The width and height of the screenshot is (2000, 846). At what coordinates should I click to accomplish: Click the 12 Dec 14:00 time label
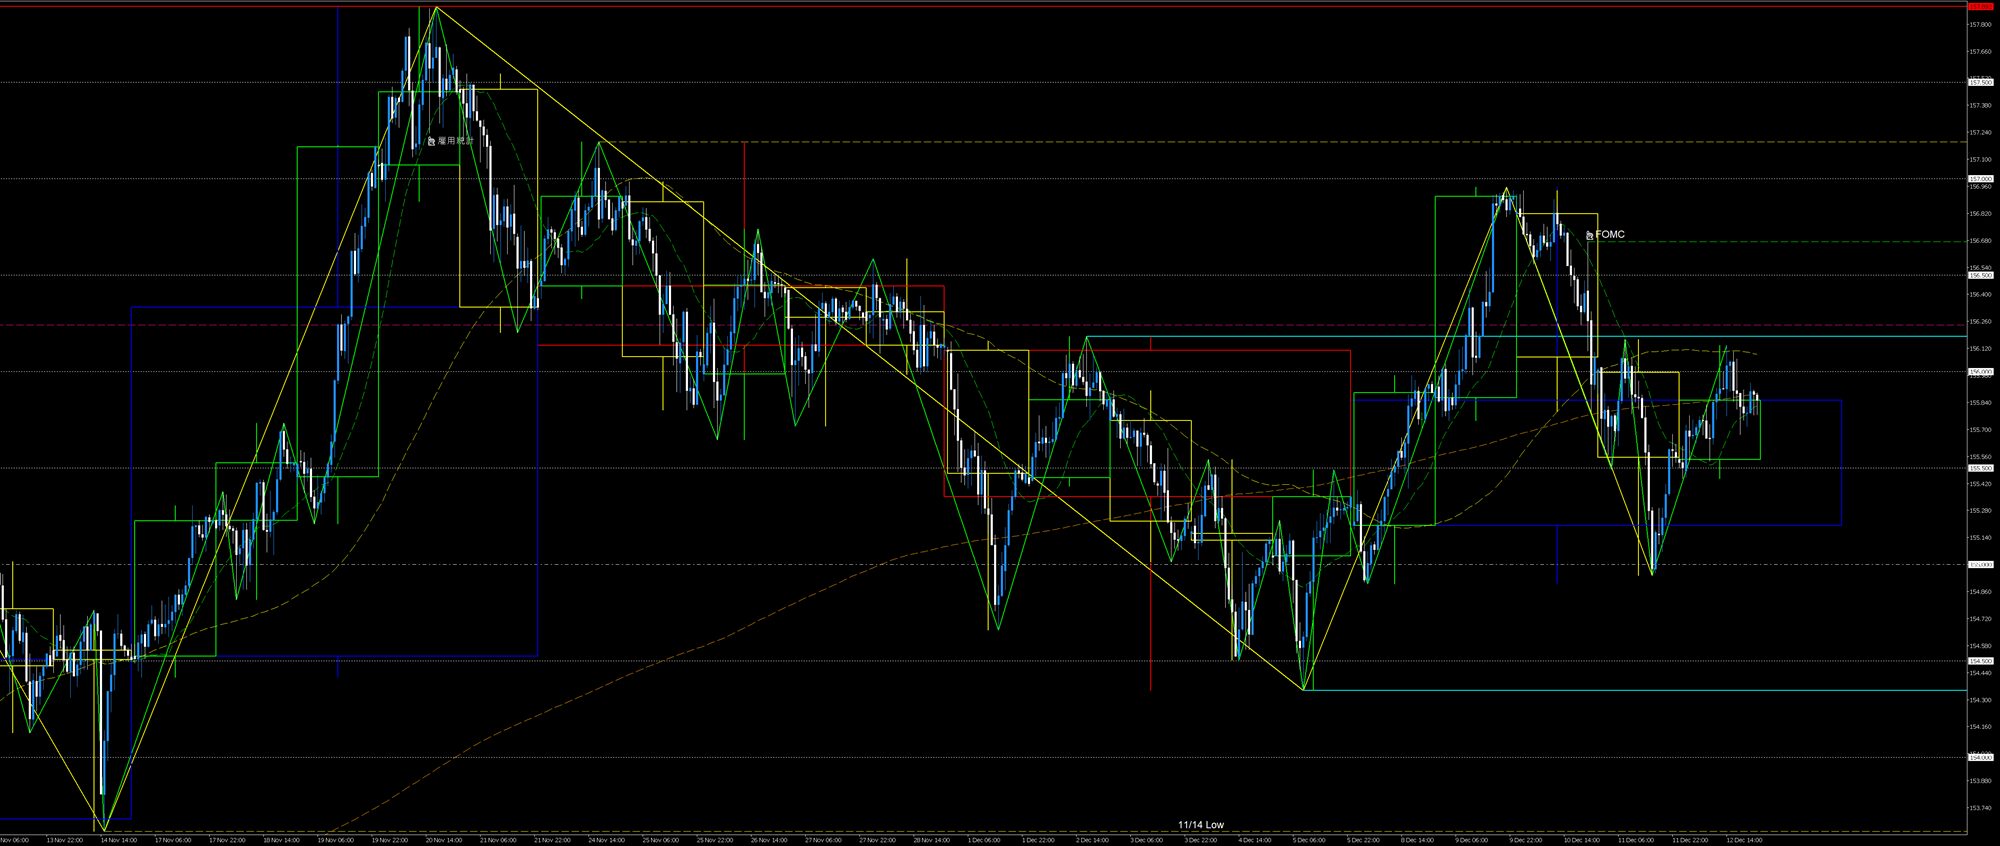[1743, 840]
